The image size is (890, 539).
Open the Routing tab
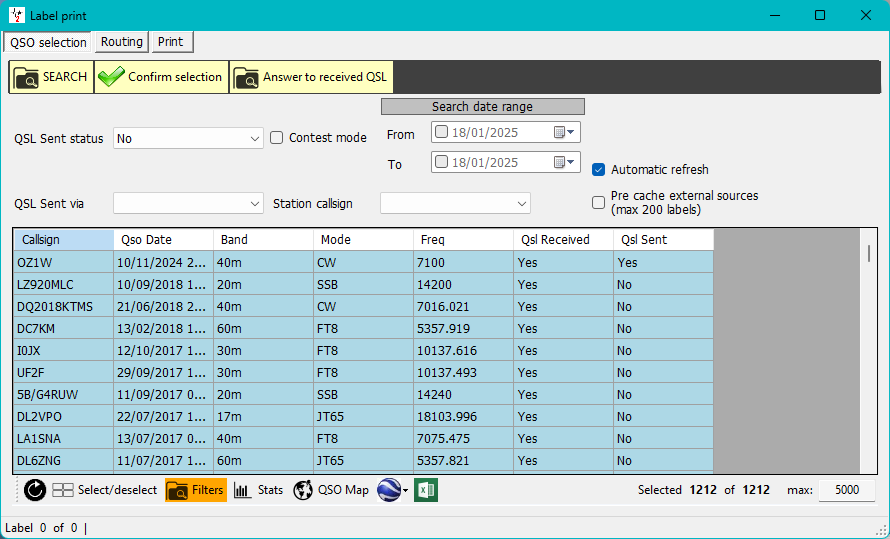tap(121, 41)
